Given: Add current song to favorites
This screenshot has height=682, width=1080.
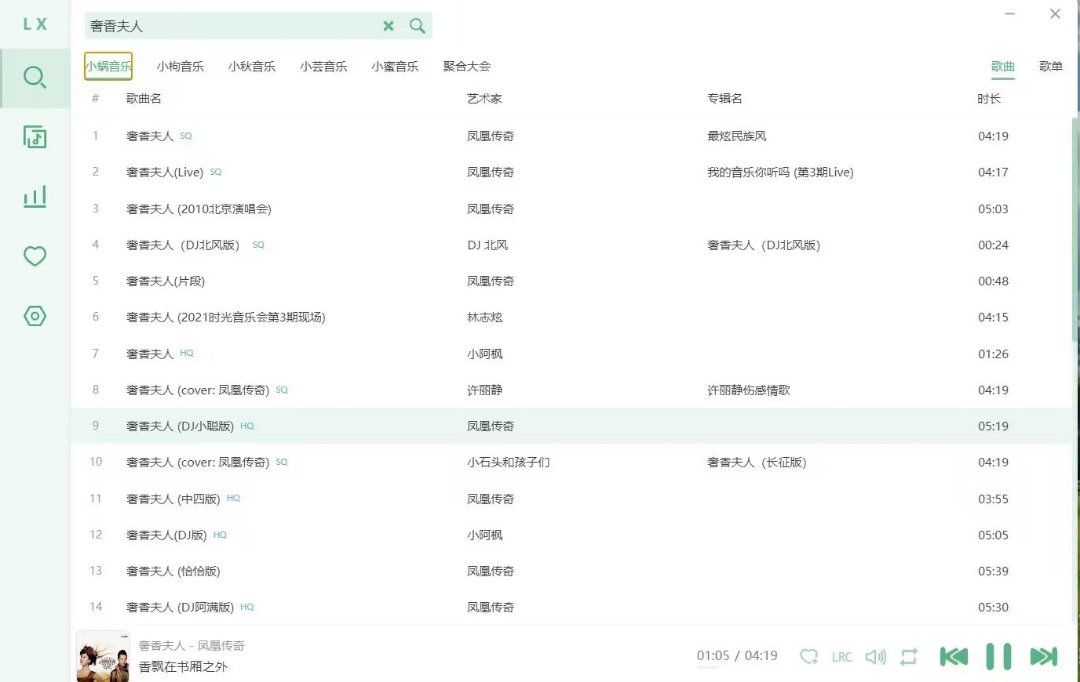Looking at the screenshot, I should (x=809, y=657).
